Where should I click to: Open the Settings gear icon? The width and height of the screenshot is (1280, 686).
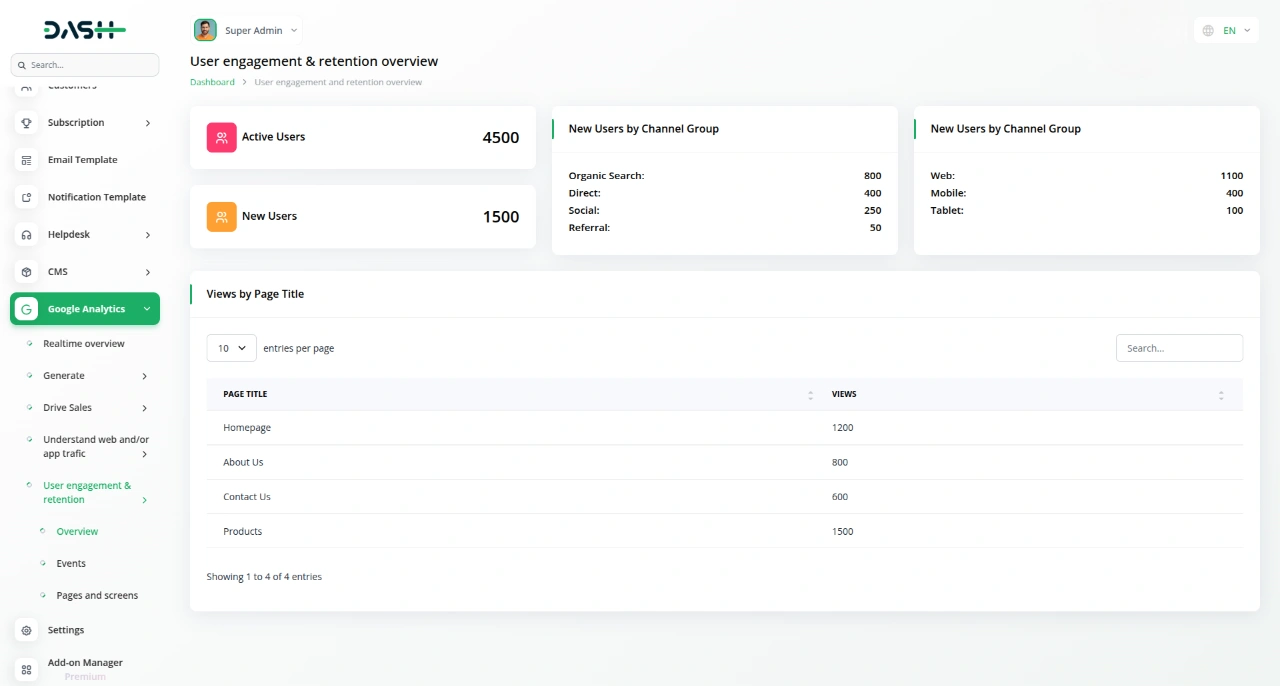click(25, 629)
